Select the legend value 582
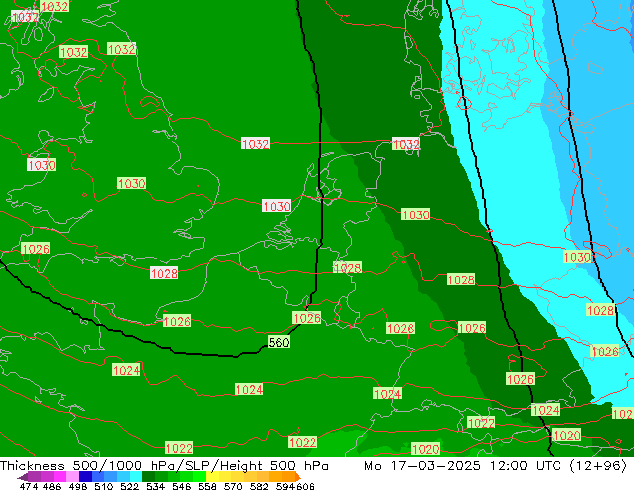Viewport: 634px width, 490px height. coord(259,486)
